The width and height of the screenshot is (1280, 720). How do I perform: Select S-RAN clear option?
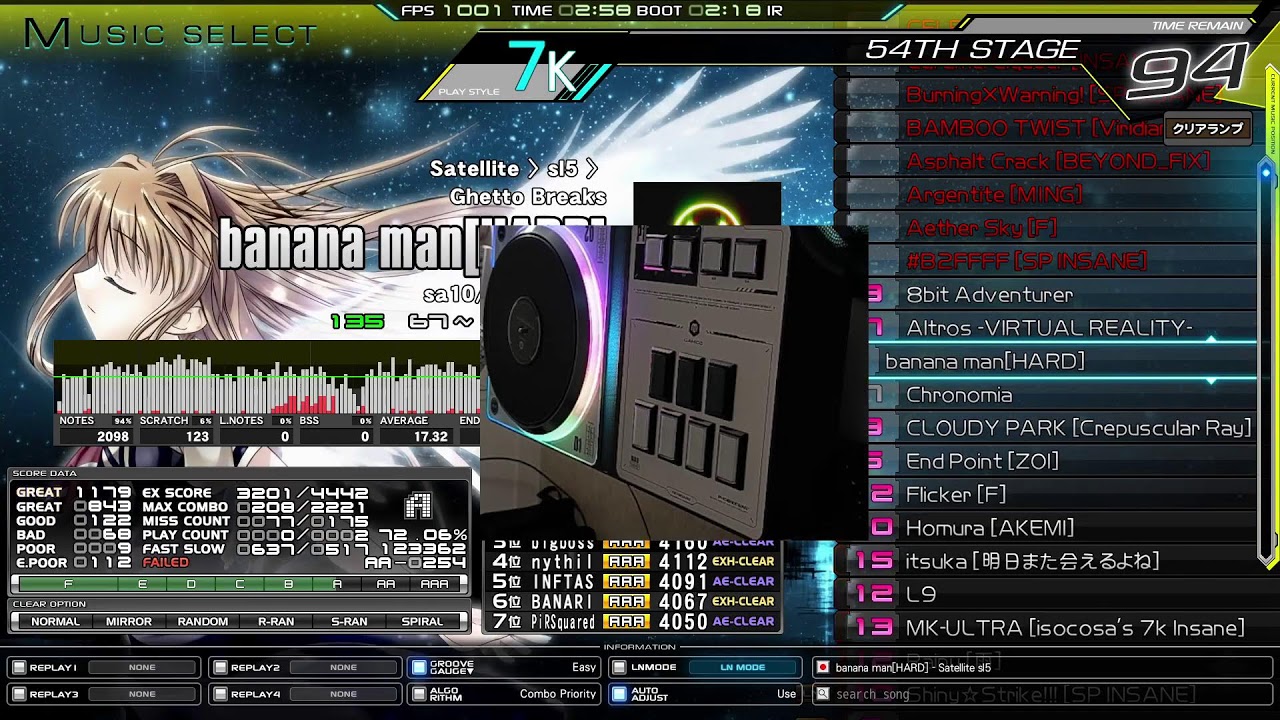point(349,622)
